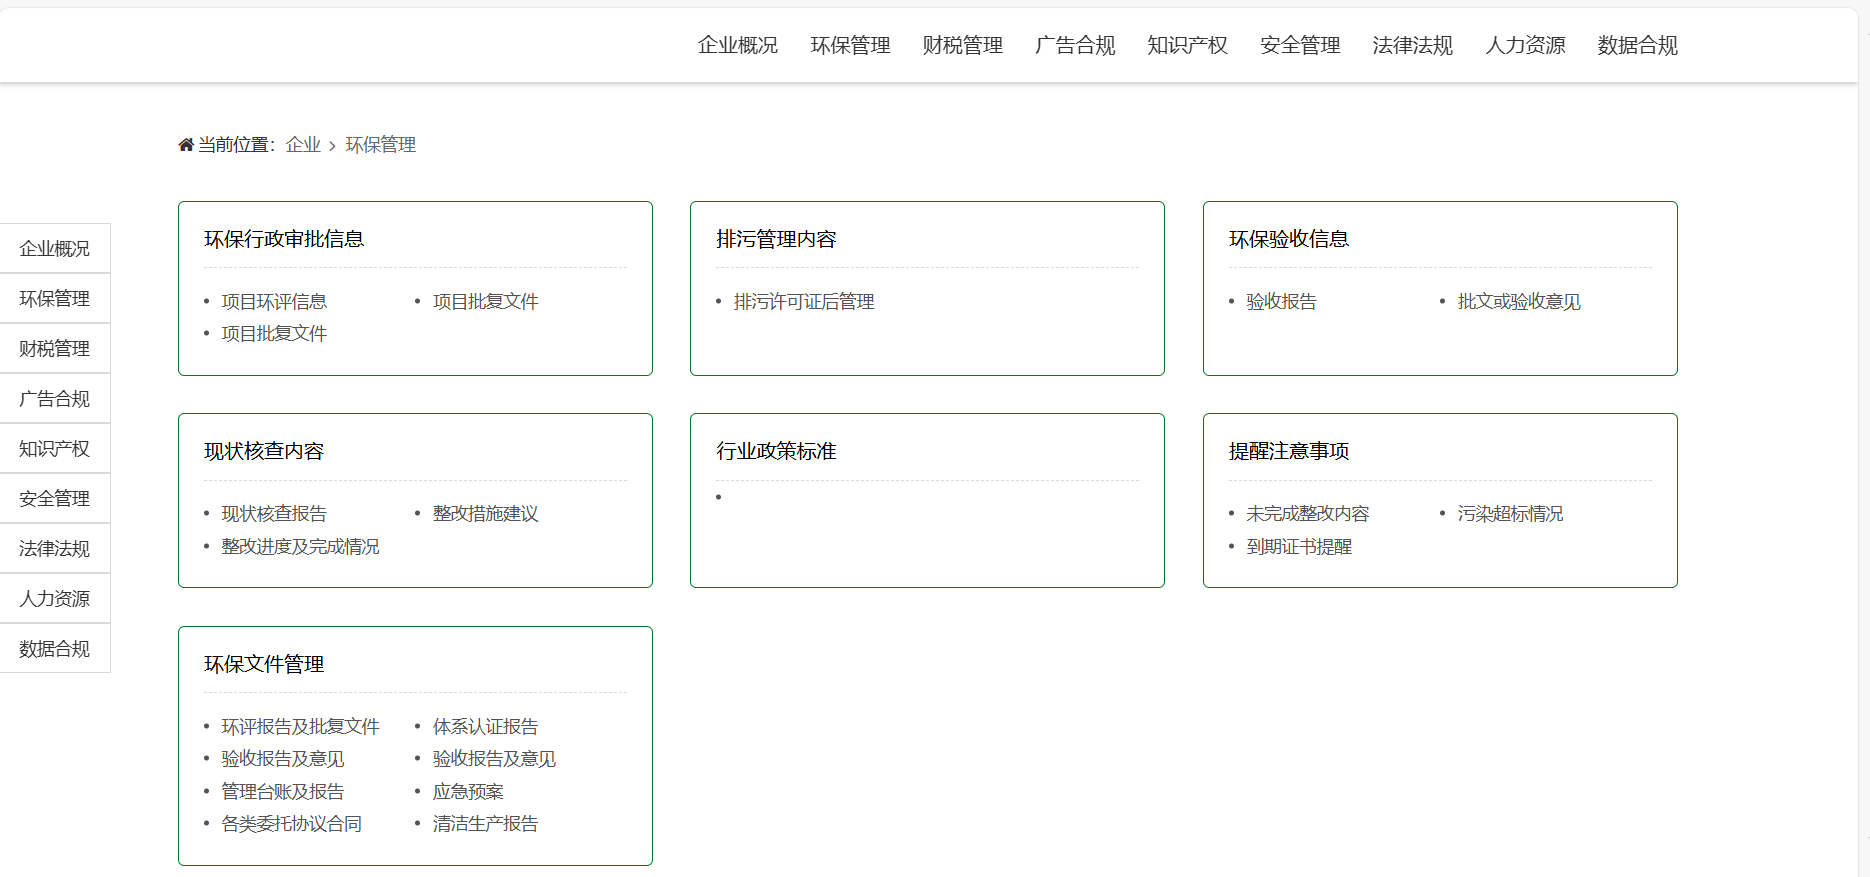This screenshot has width=1870, height=877.
Task: Click the 企业 breadcrumb link
Action: [303, 145]
